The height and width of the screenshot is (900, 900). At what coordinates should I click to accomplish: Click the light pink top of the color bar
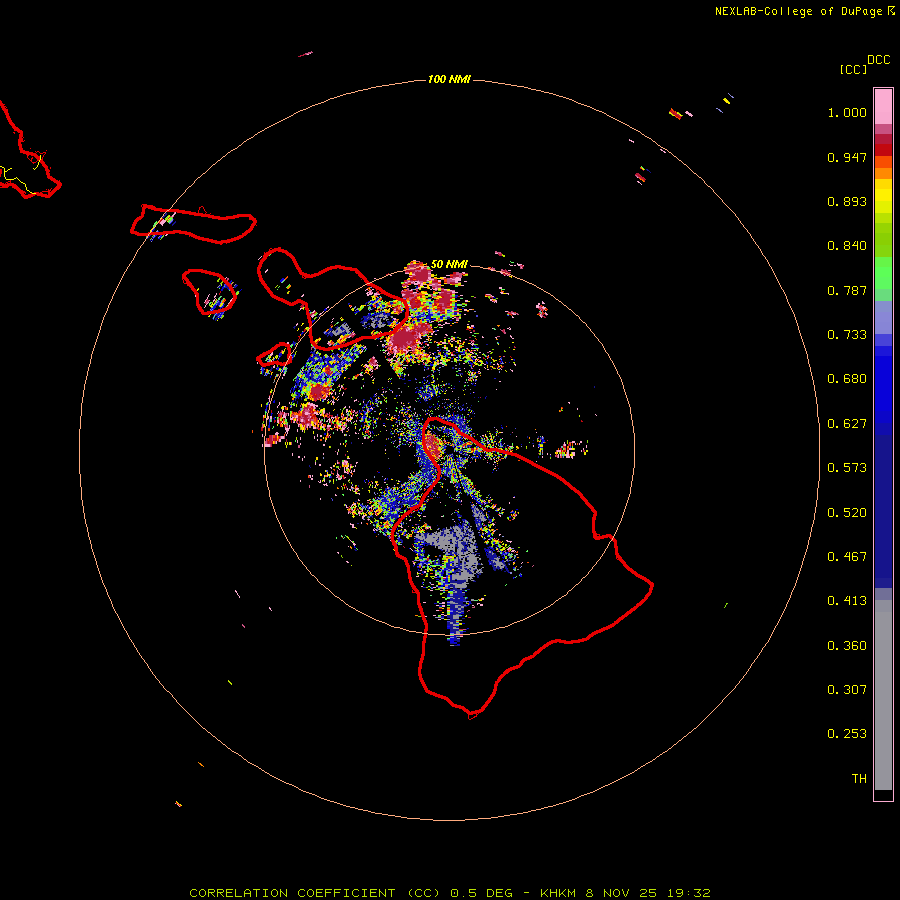(883, 106)
